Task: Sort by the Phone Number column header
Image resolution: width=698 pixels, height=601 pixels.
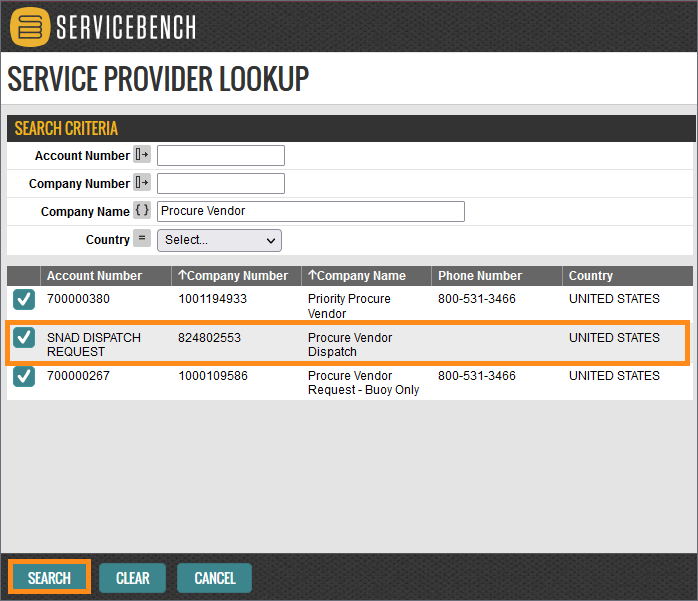Action: tap(480, 276)
